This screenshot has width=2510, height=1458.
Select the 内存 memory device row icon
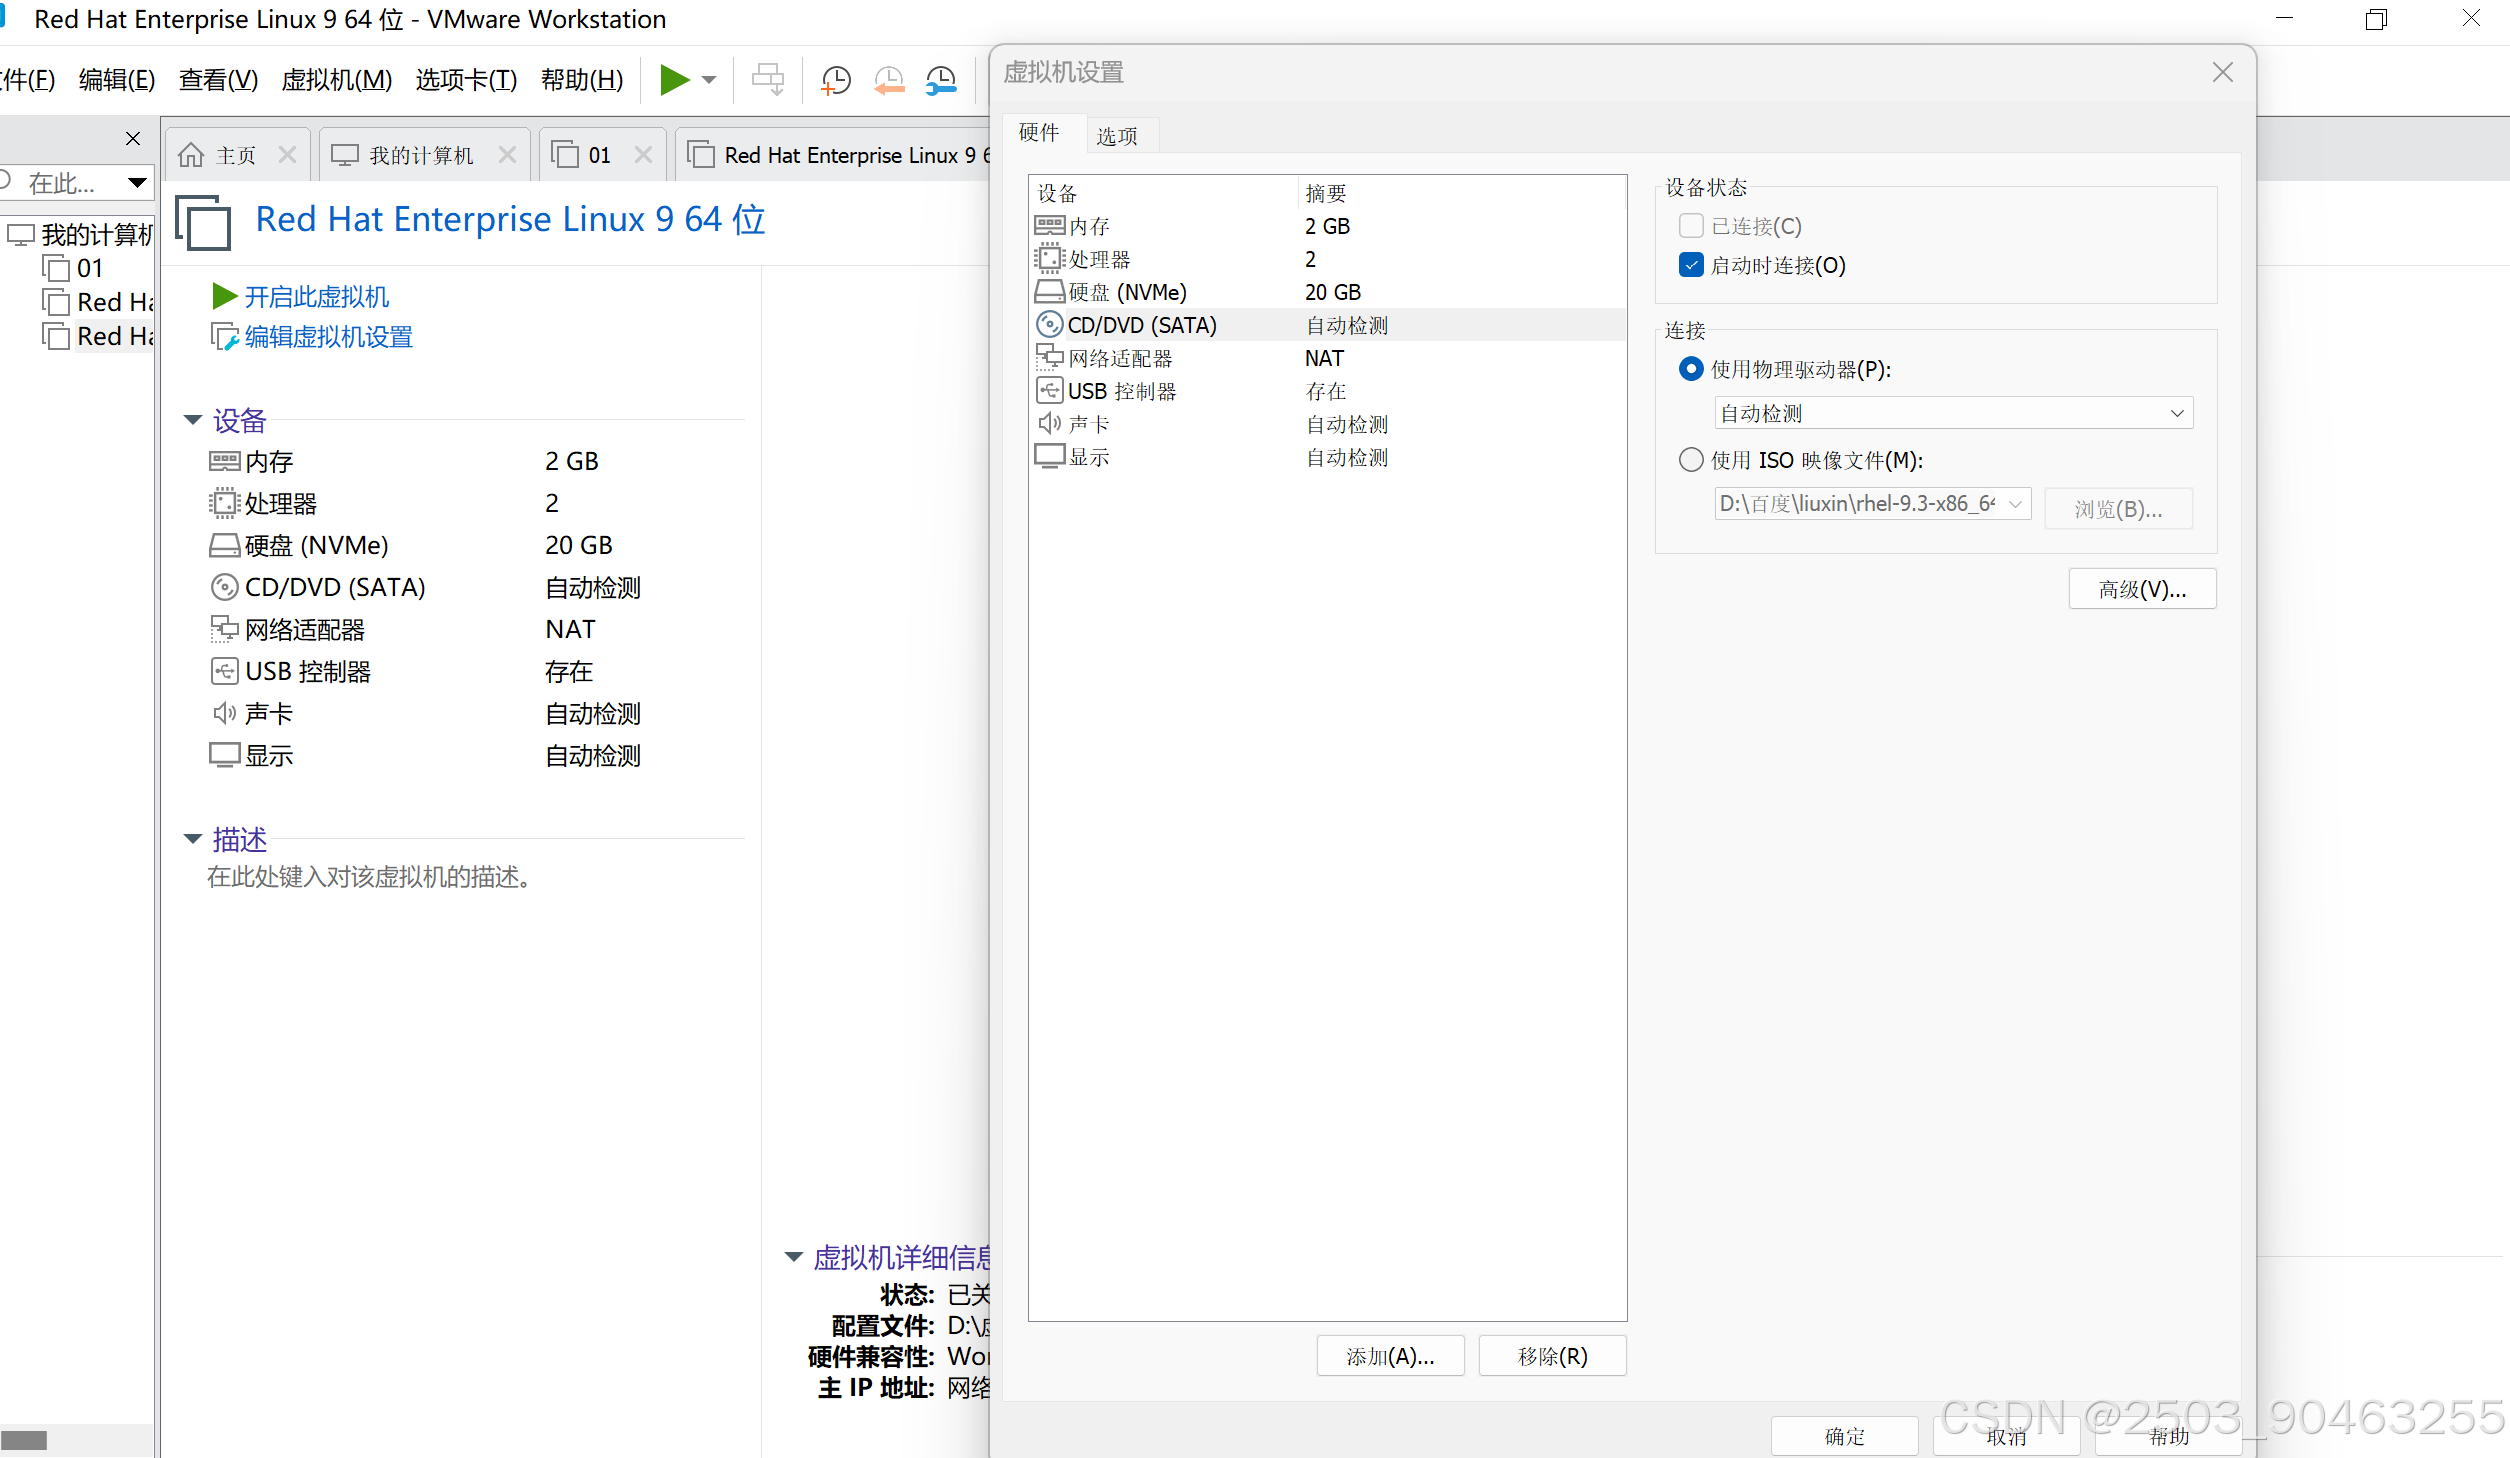point(1050,225)
